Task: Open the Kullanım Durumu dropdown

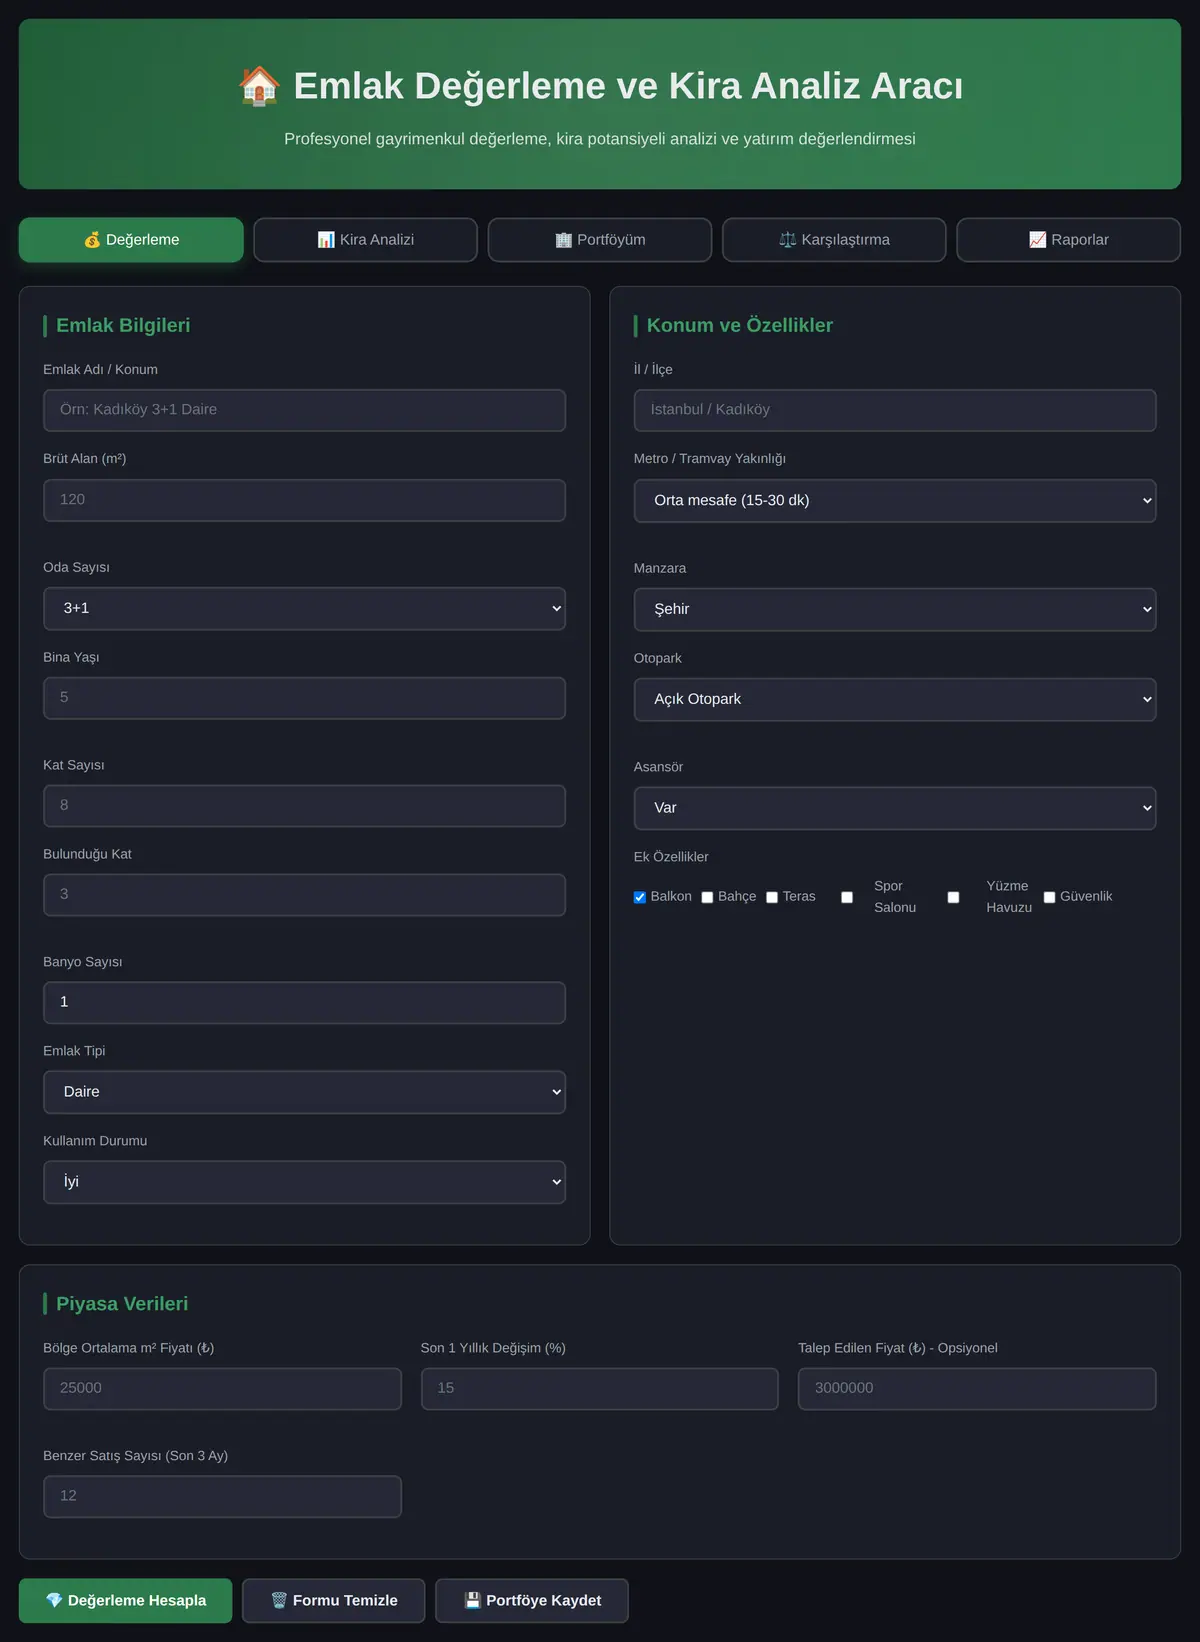Action: pyautogui.click(x=304, y=1182)
